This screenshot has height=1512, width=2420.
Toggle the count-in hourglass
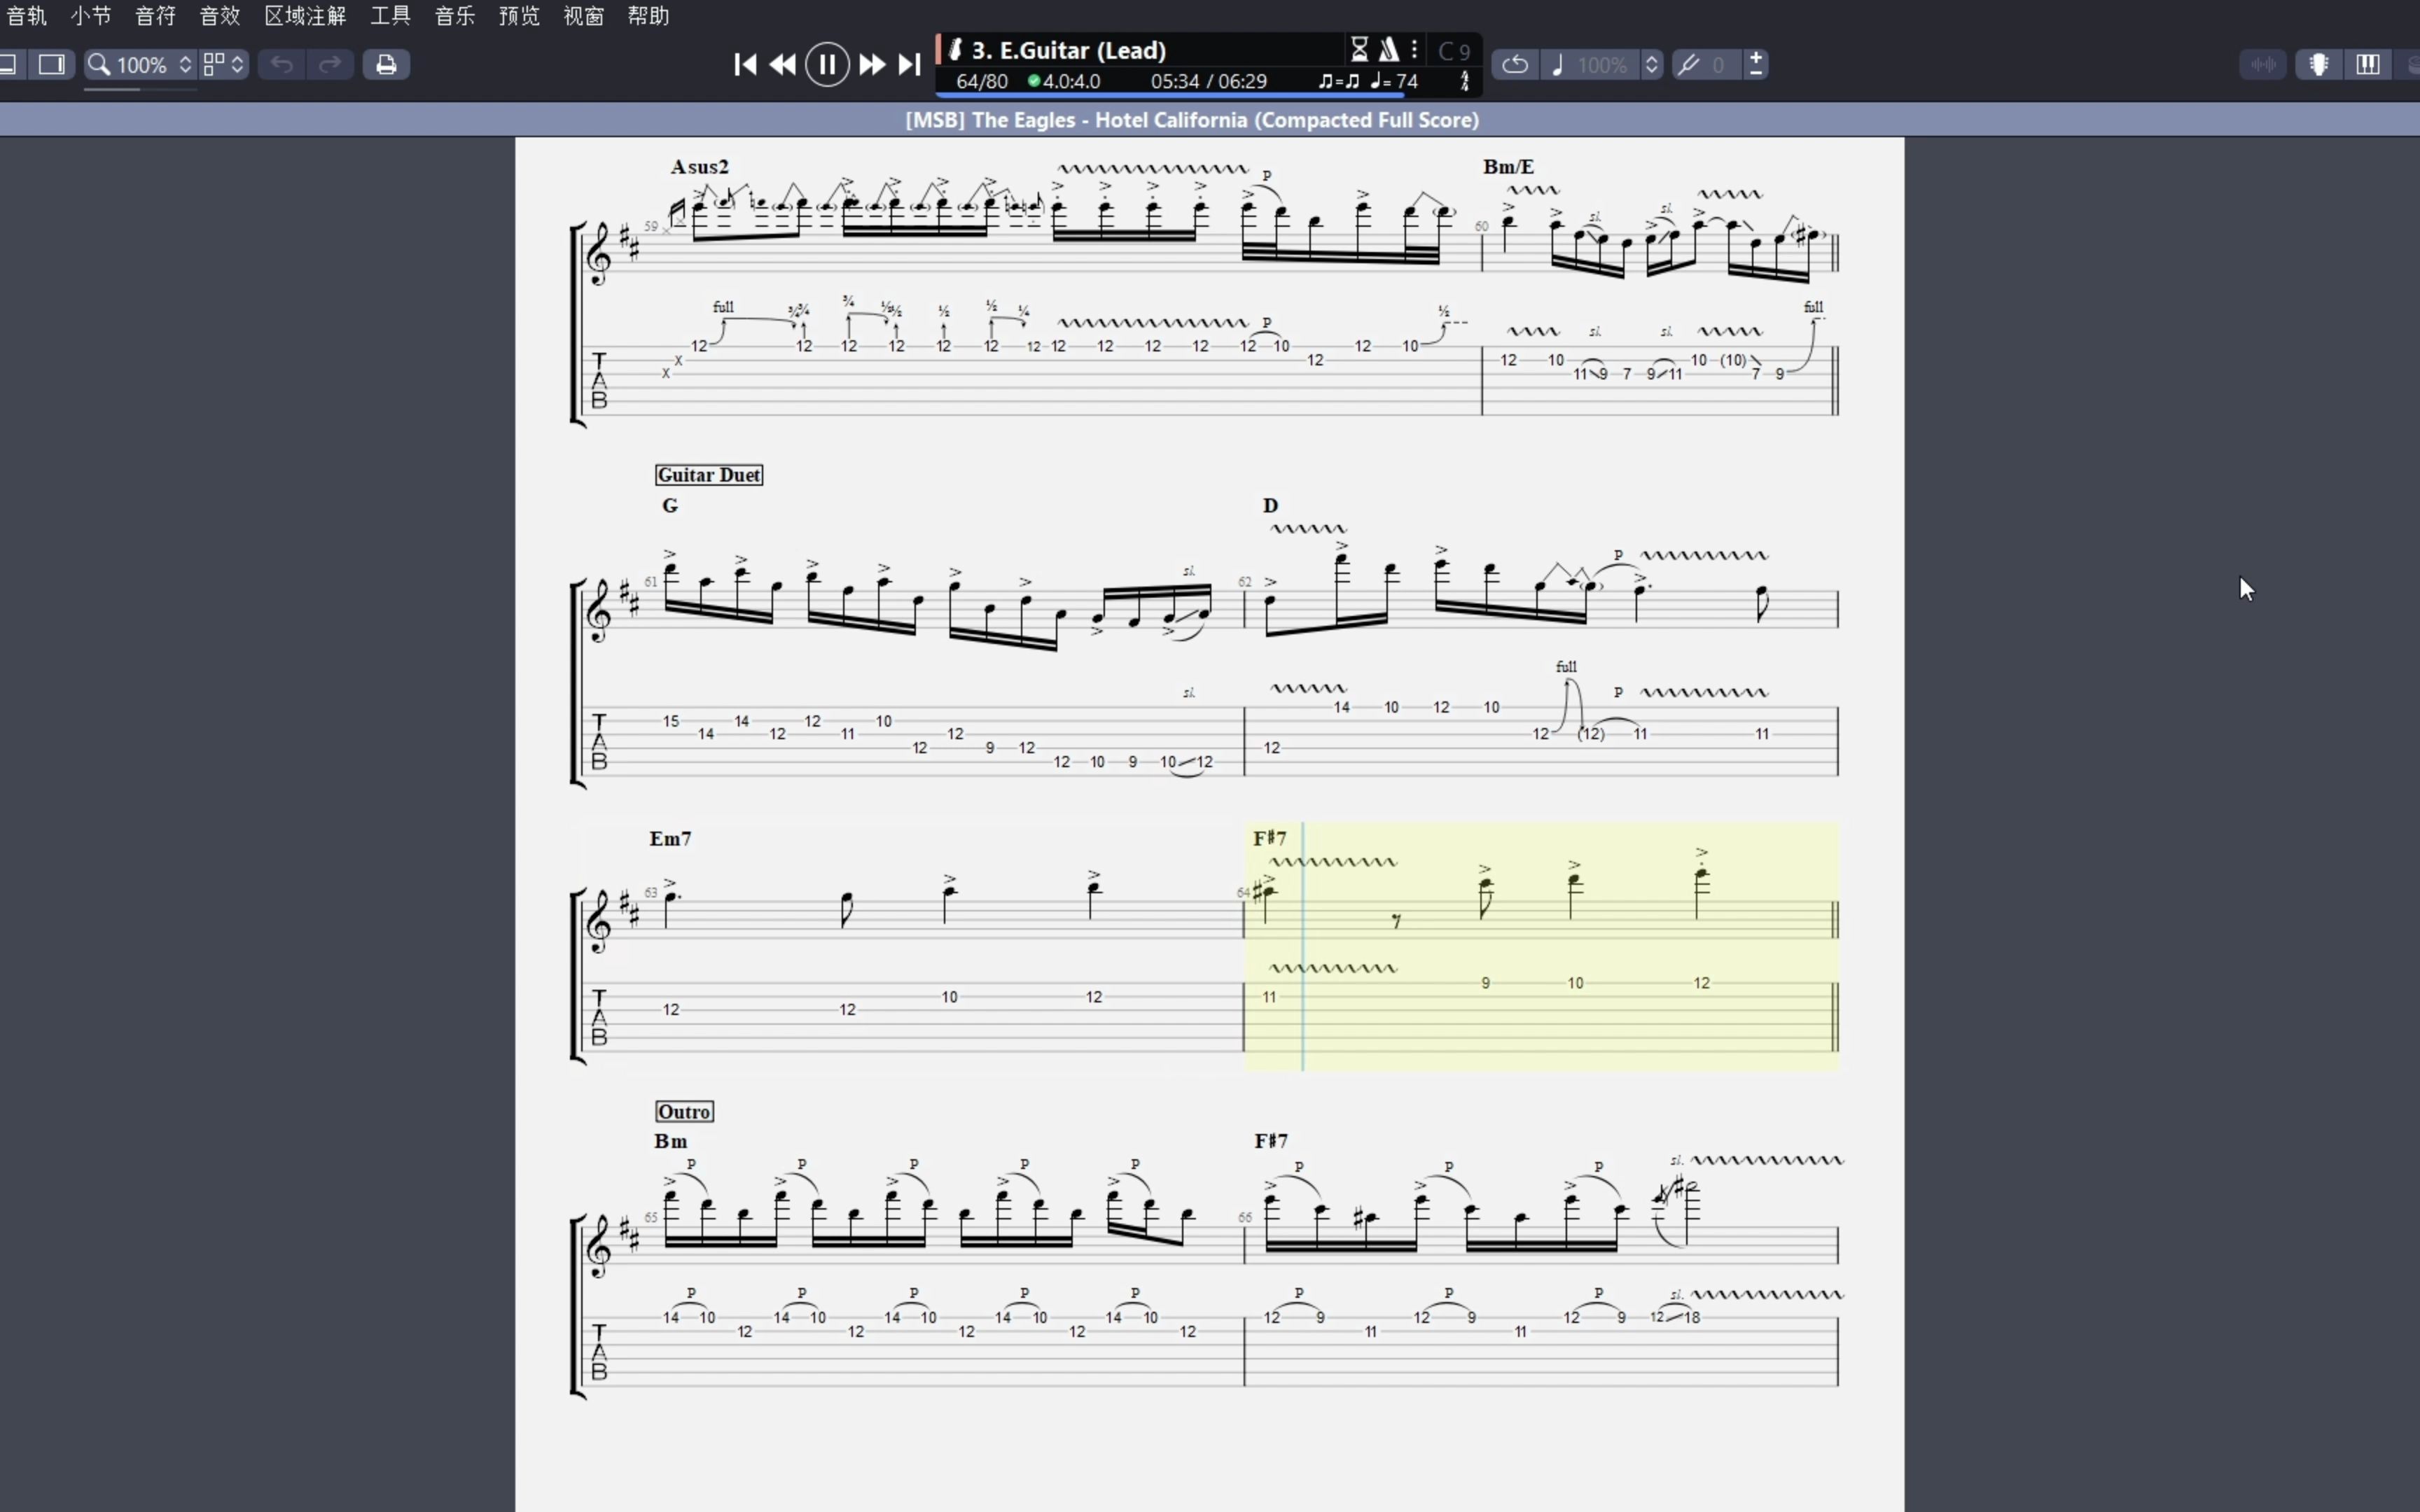(1360, 49)
